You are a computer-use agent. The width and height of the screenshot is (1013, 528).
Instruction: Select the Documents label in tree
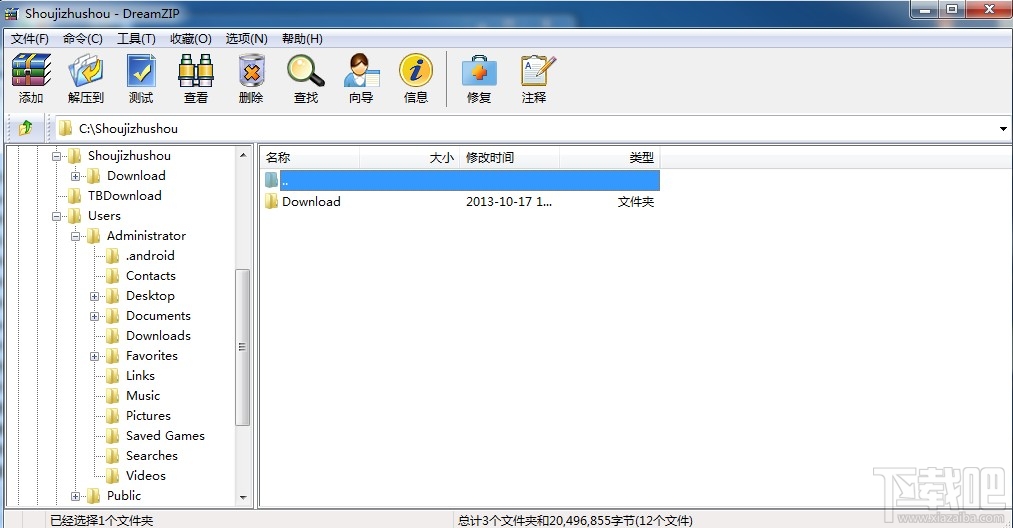[158, 316]
